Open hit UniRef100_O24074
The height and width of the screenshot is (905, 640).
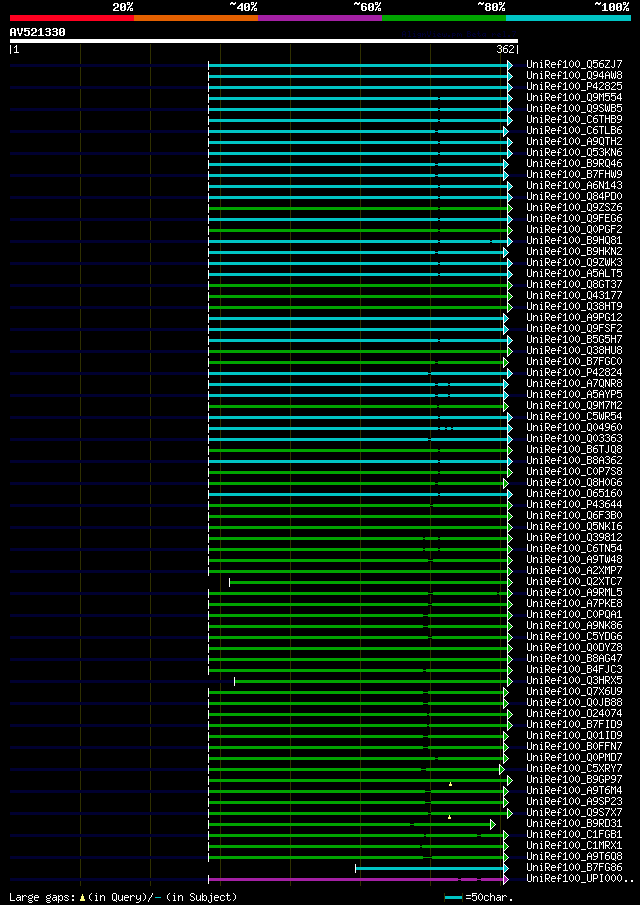[574, 715]
